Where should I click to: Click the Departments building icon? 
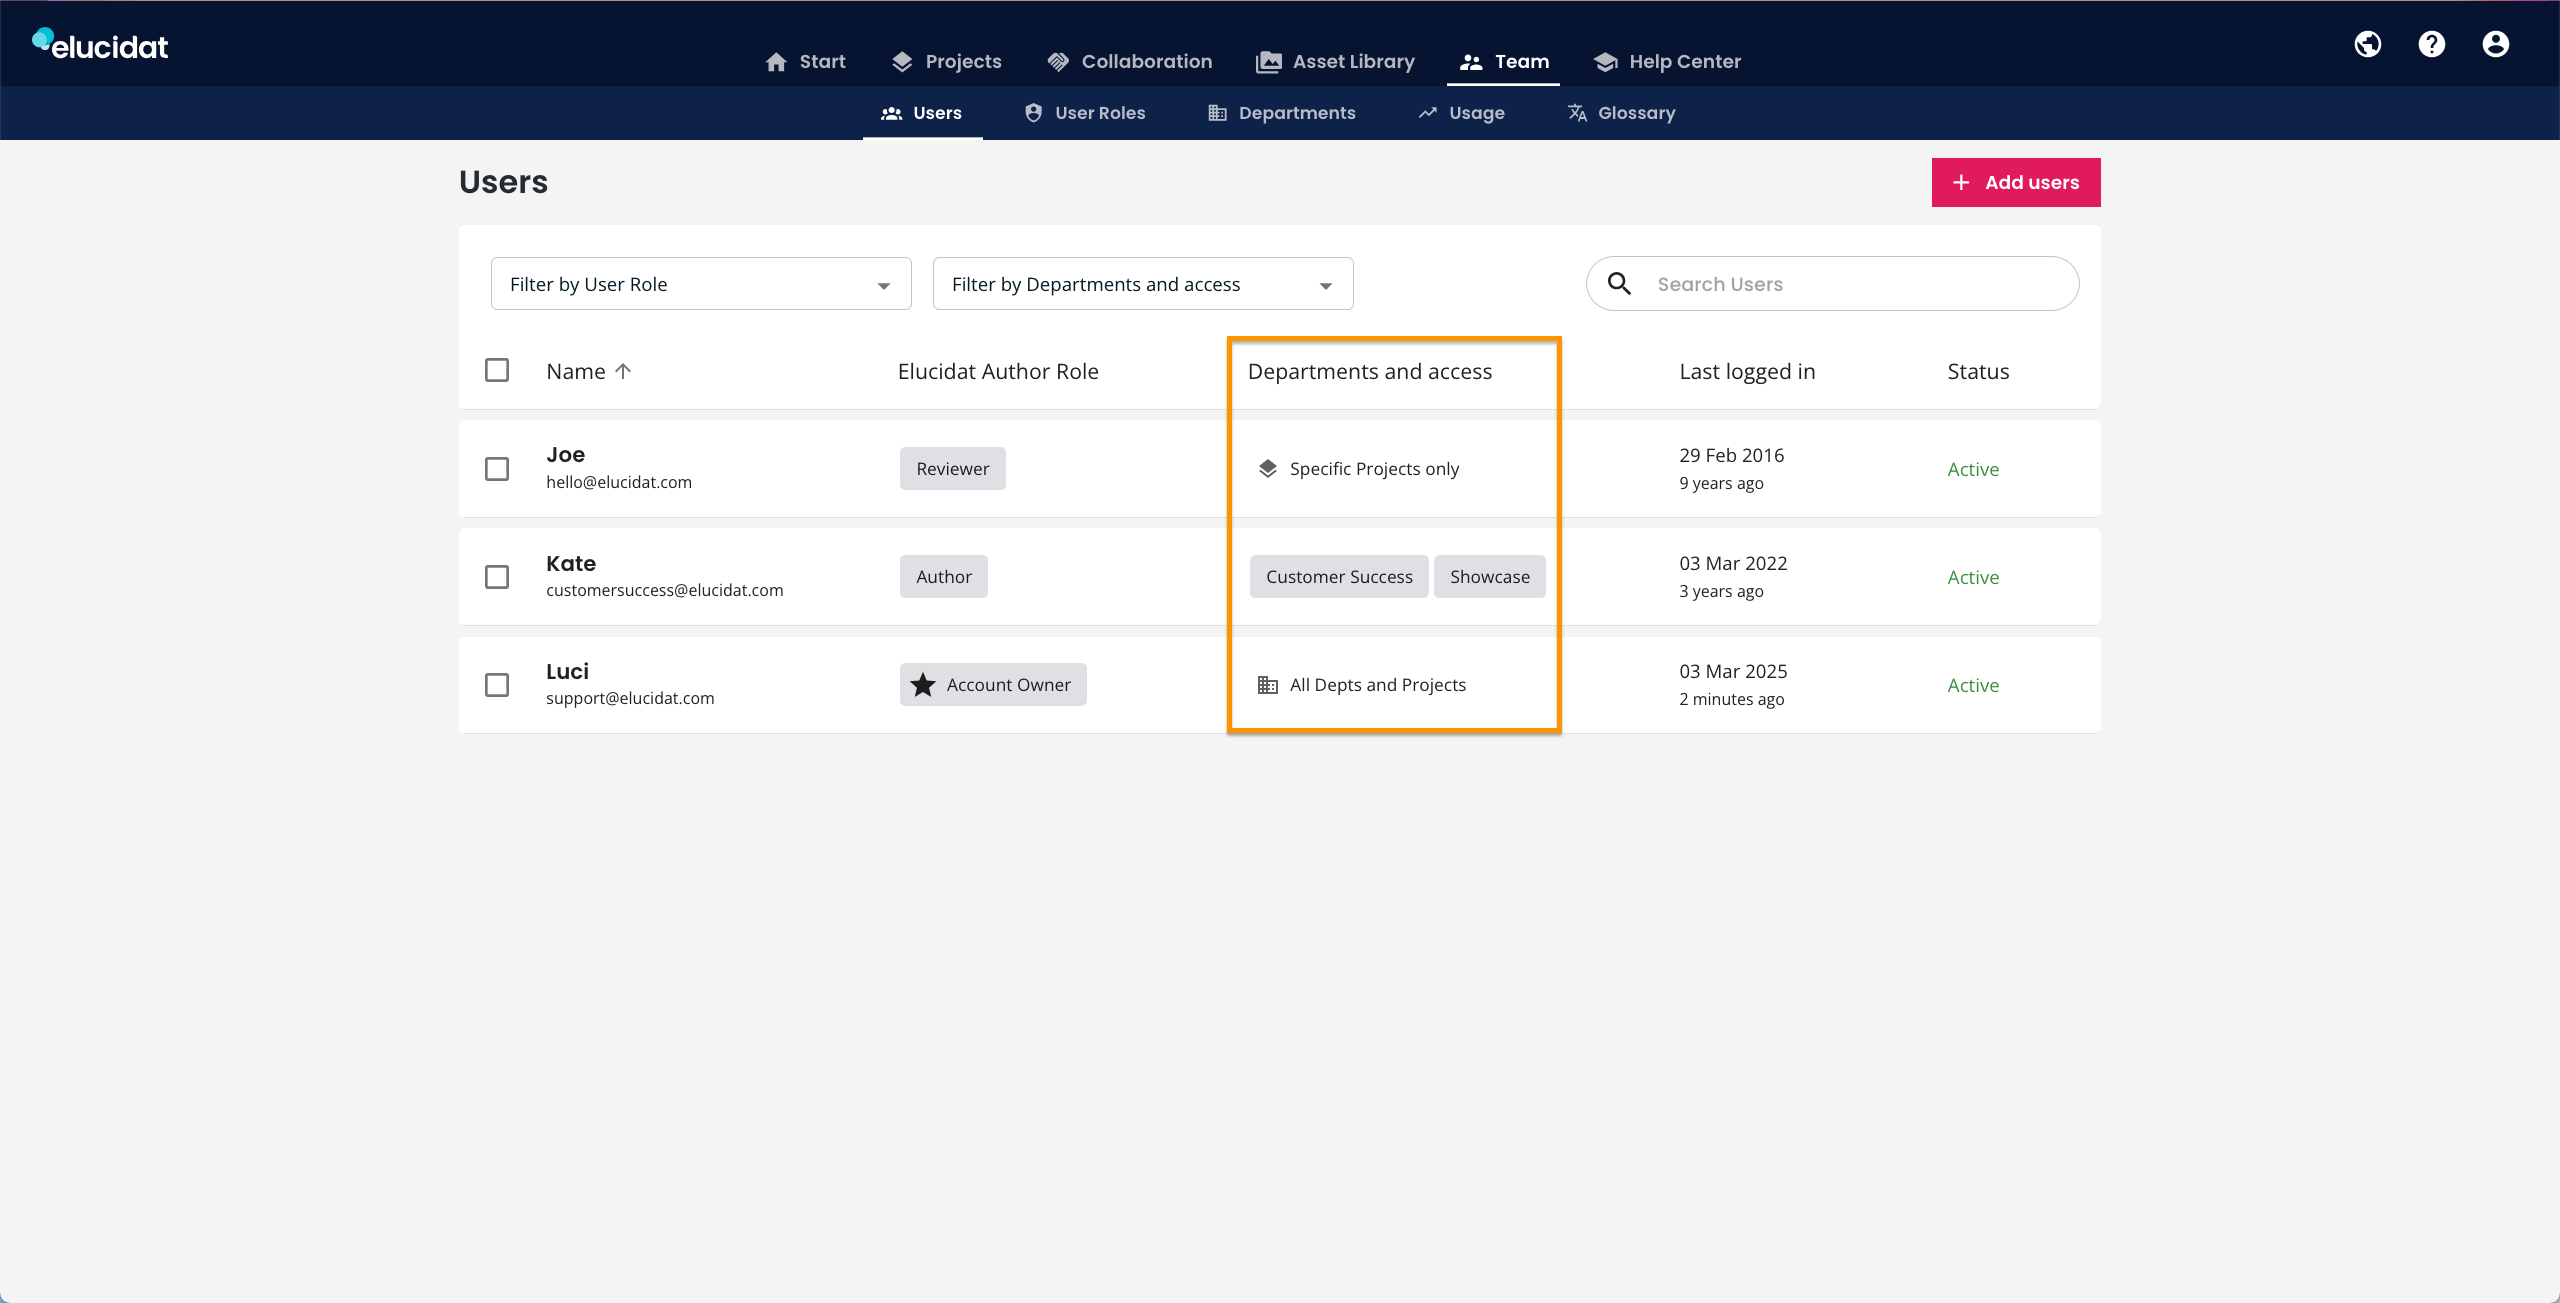(1217, 113)
